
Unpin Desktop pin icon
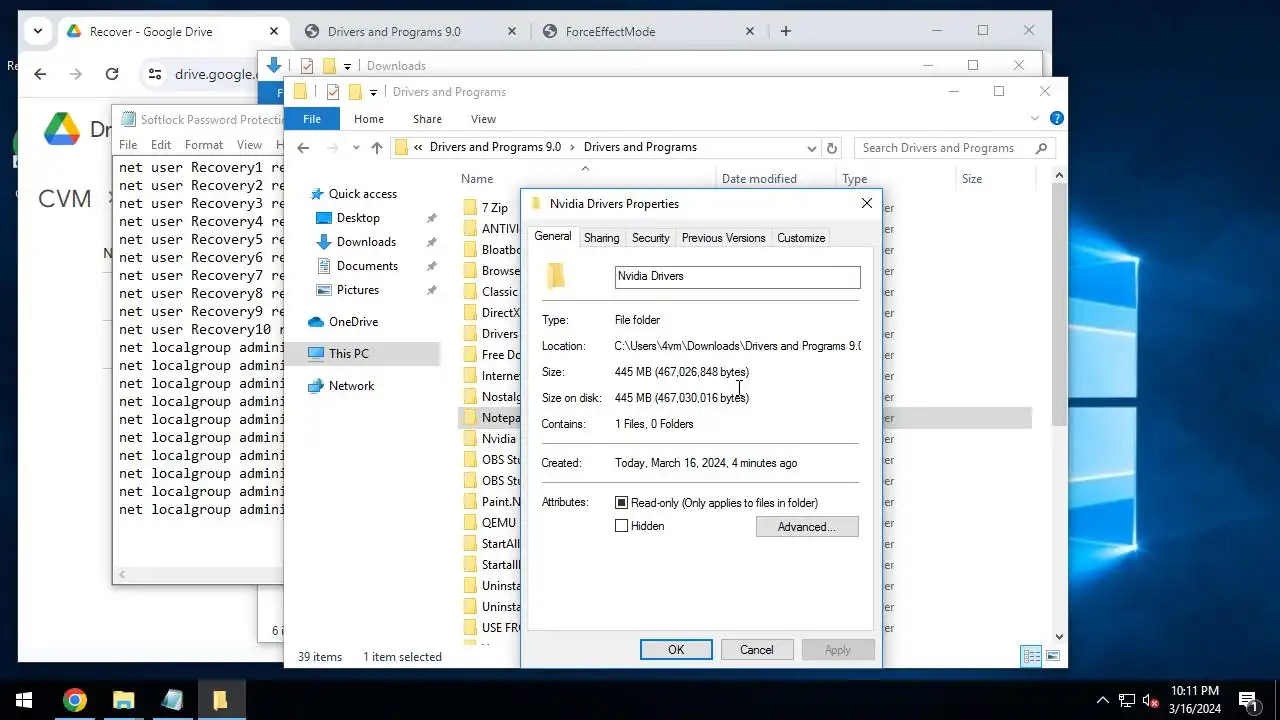click(x=432, y=218)
